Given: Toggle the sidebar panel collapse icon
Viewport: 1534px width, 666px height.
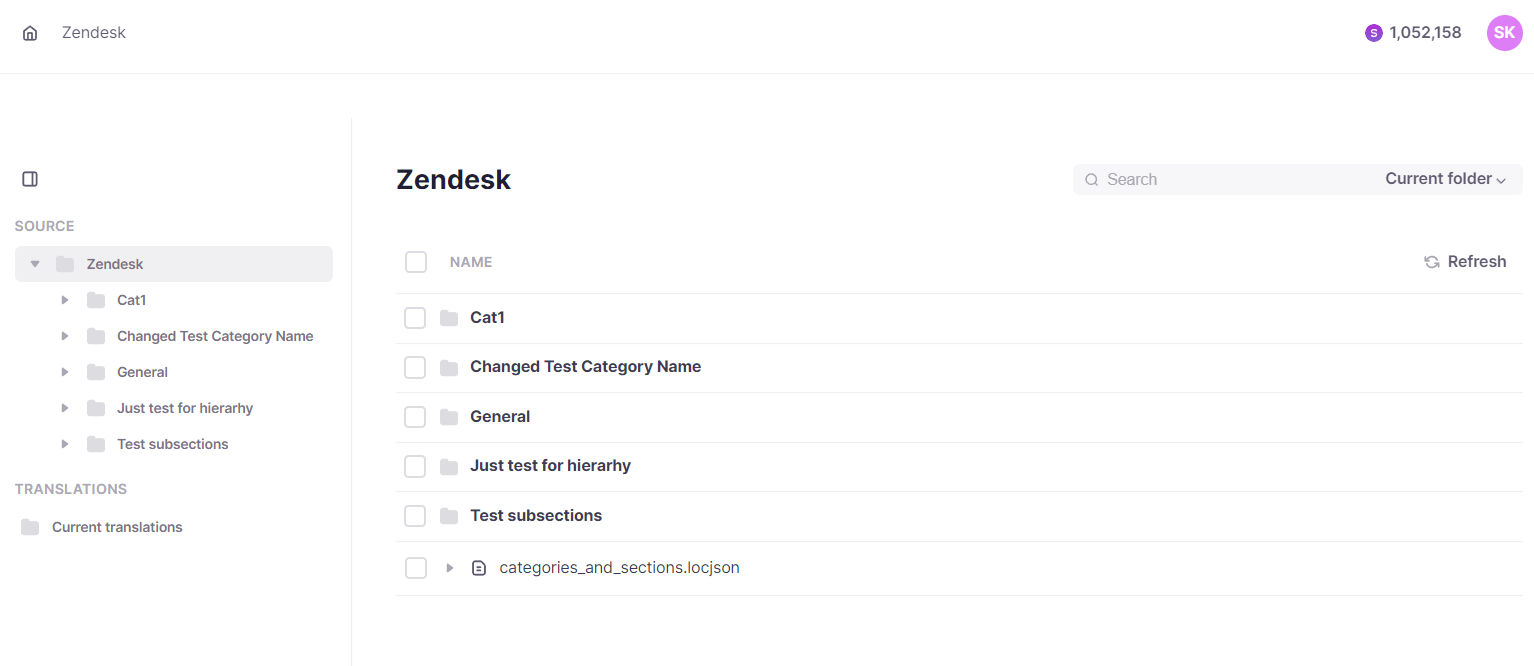Looking at the screenshot, I should tap(30, 179).
